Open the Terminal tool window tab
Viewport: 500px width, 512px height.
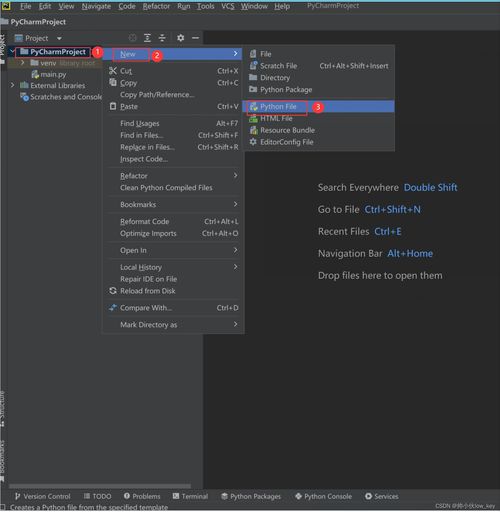190,497
